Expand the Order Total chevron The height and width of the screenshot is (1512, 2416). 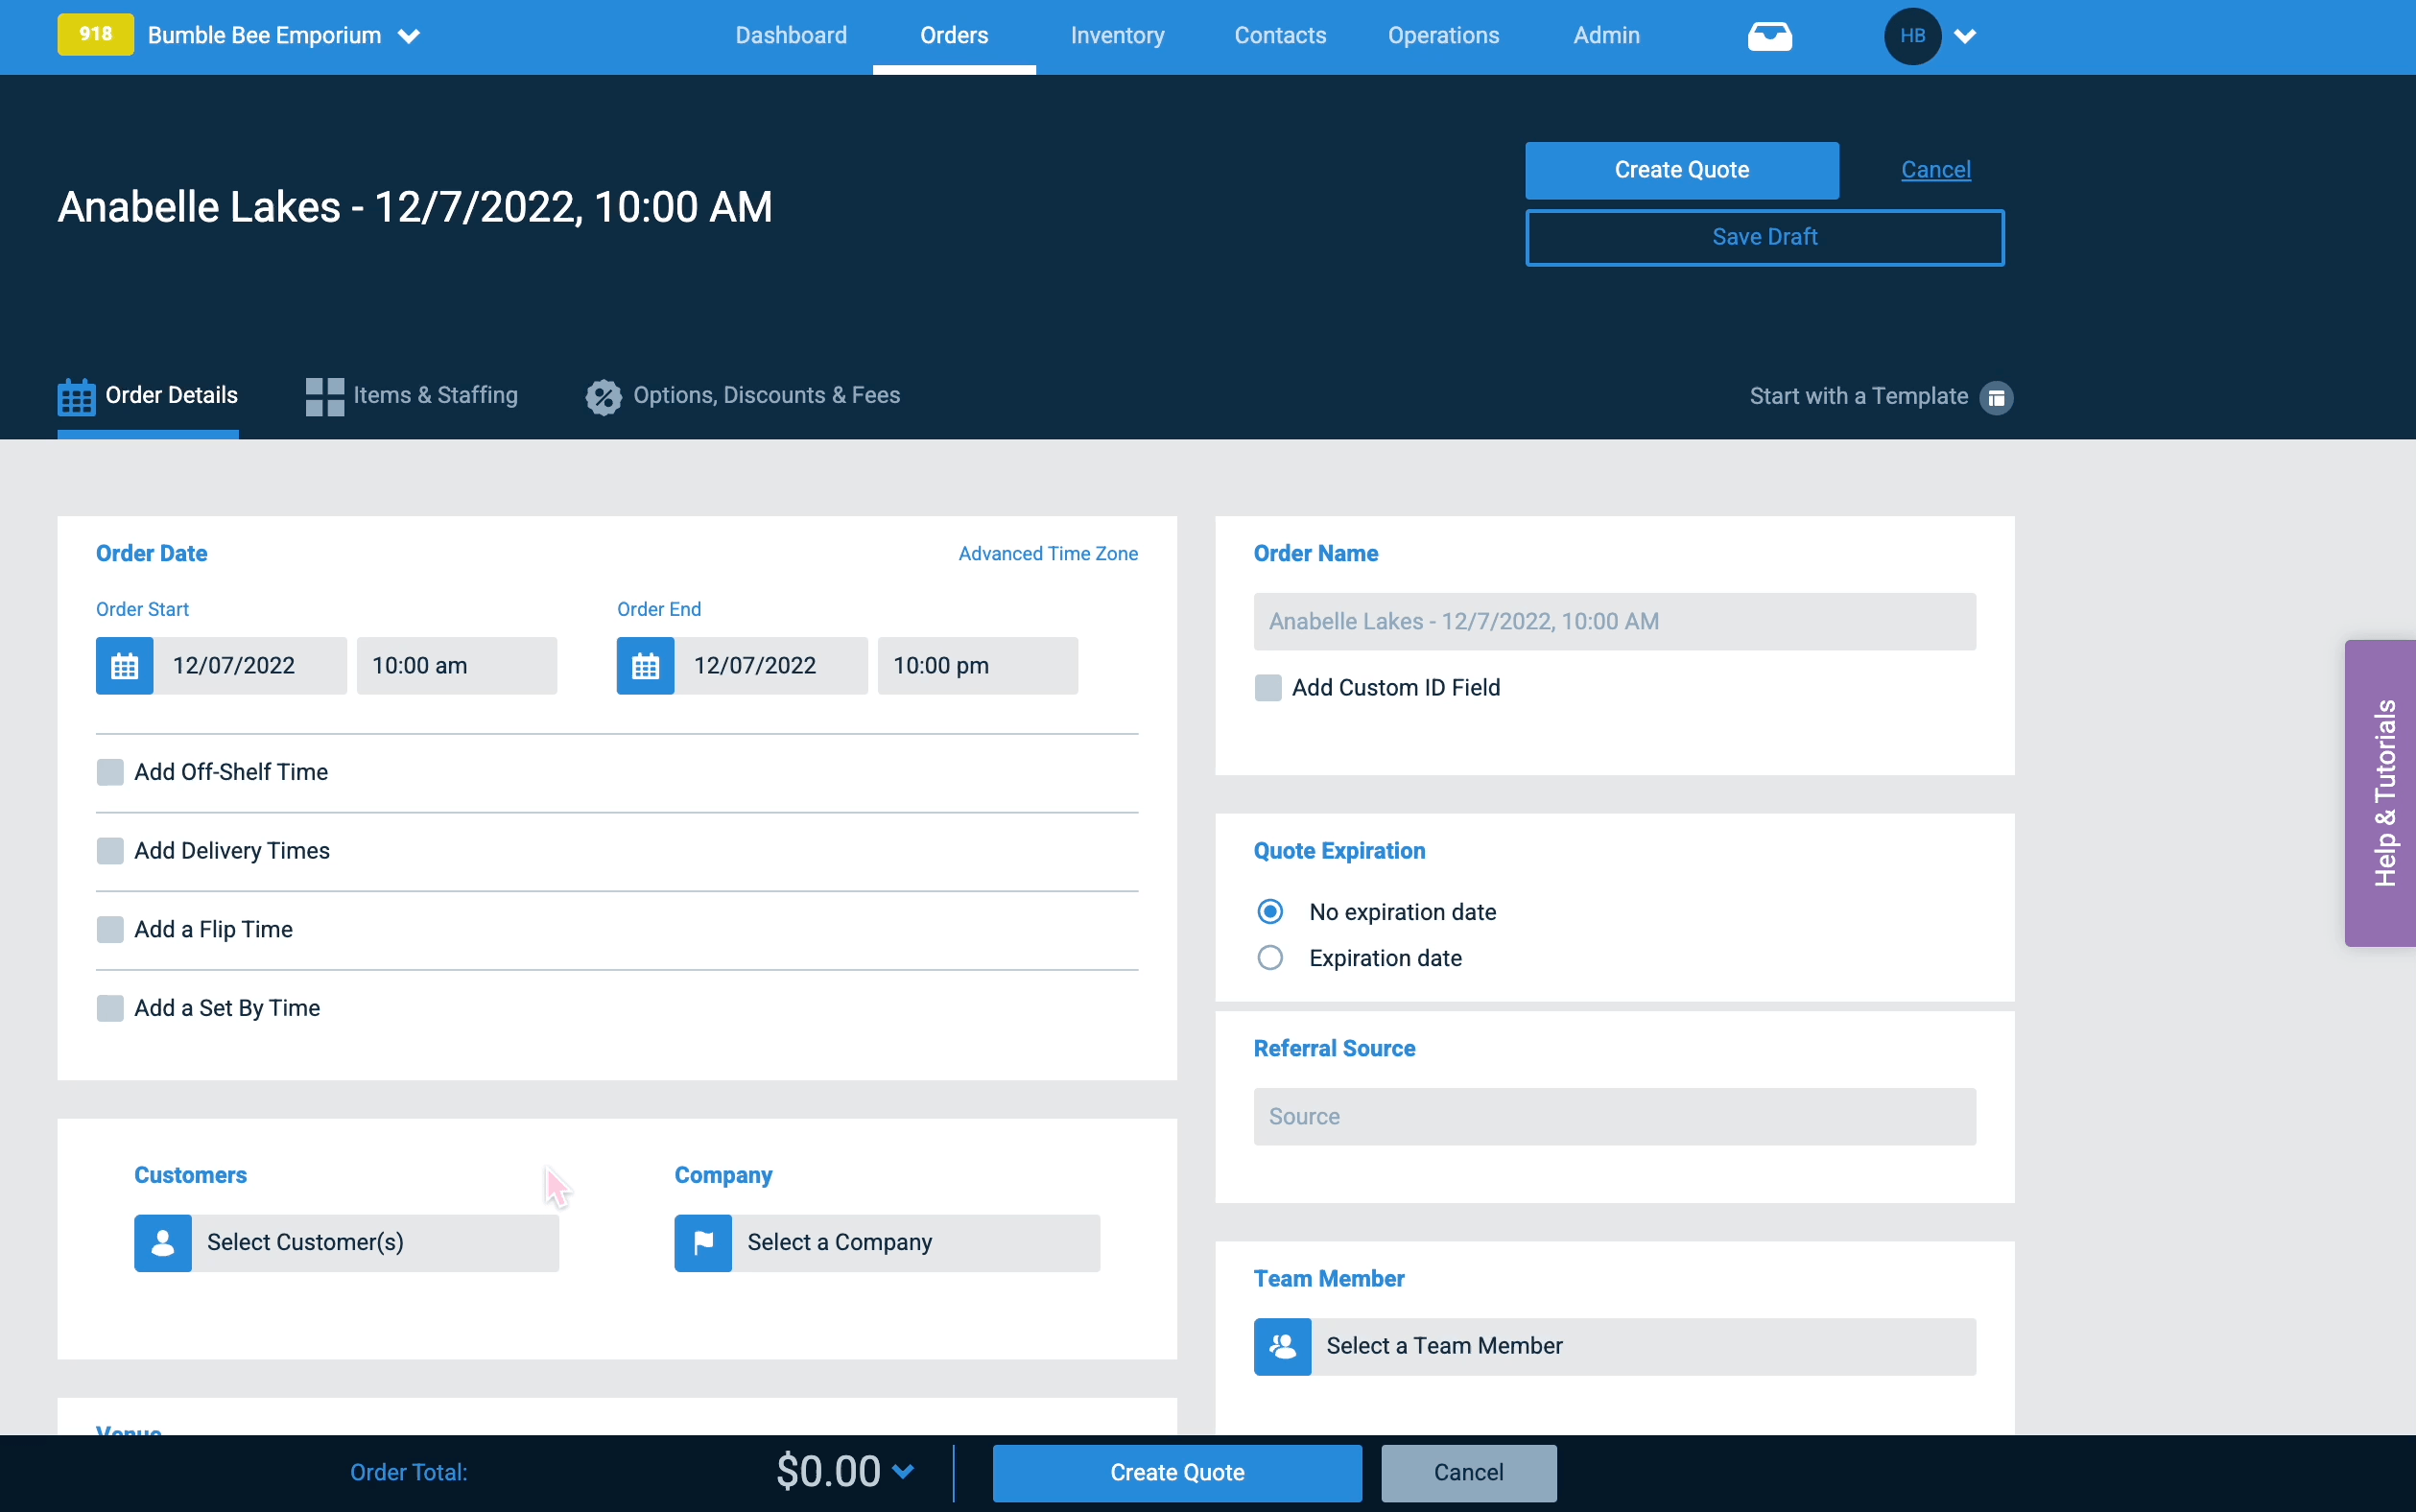click(903, 1472)
